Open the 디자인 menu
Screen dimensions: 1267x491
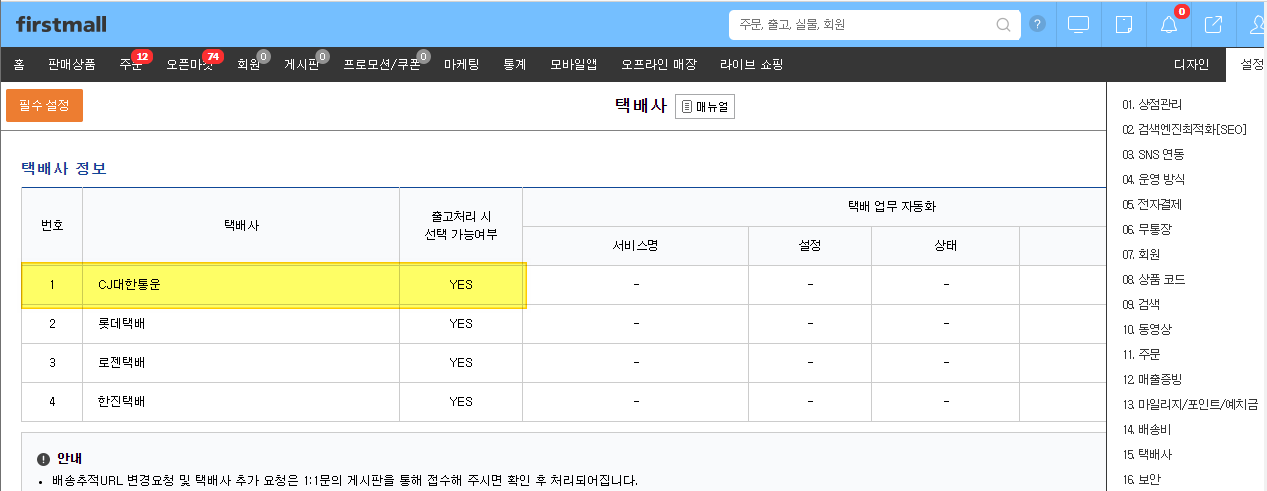pos(1191,65)
